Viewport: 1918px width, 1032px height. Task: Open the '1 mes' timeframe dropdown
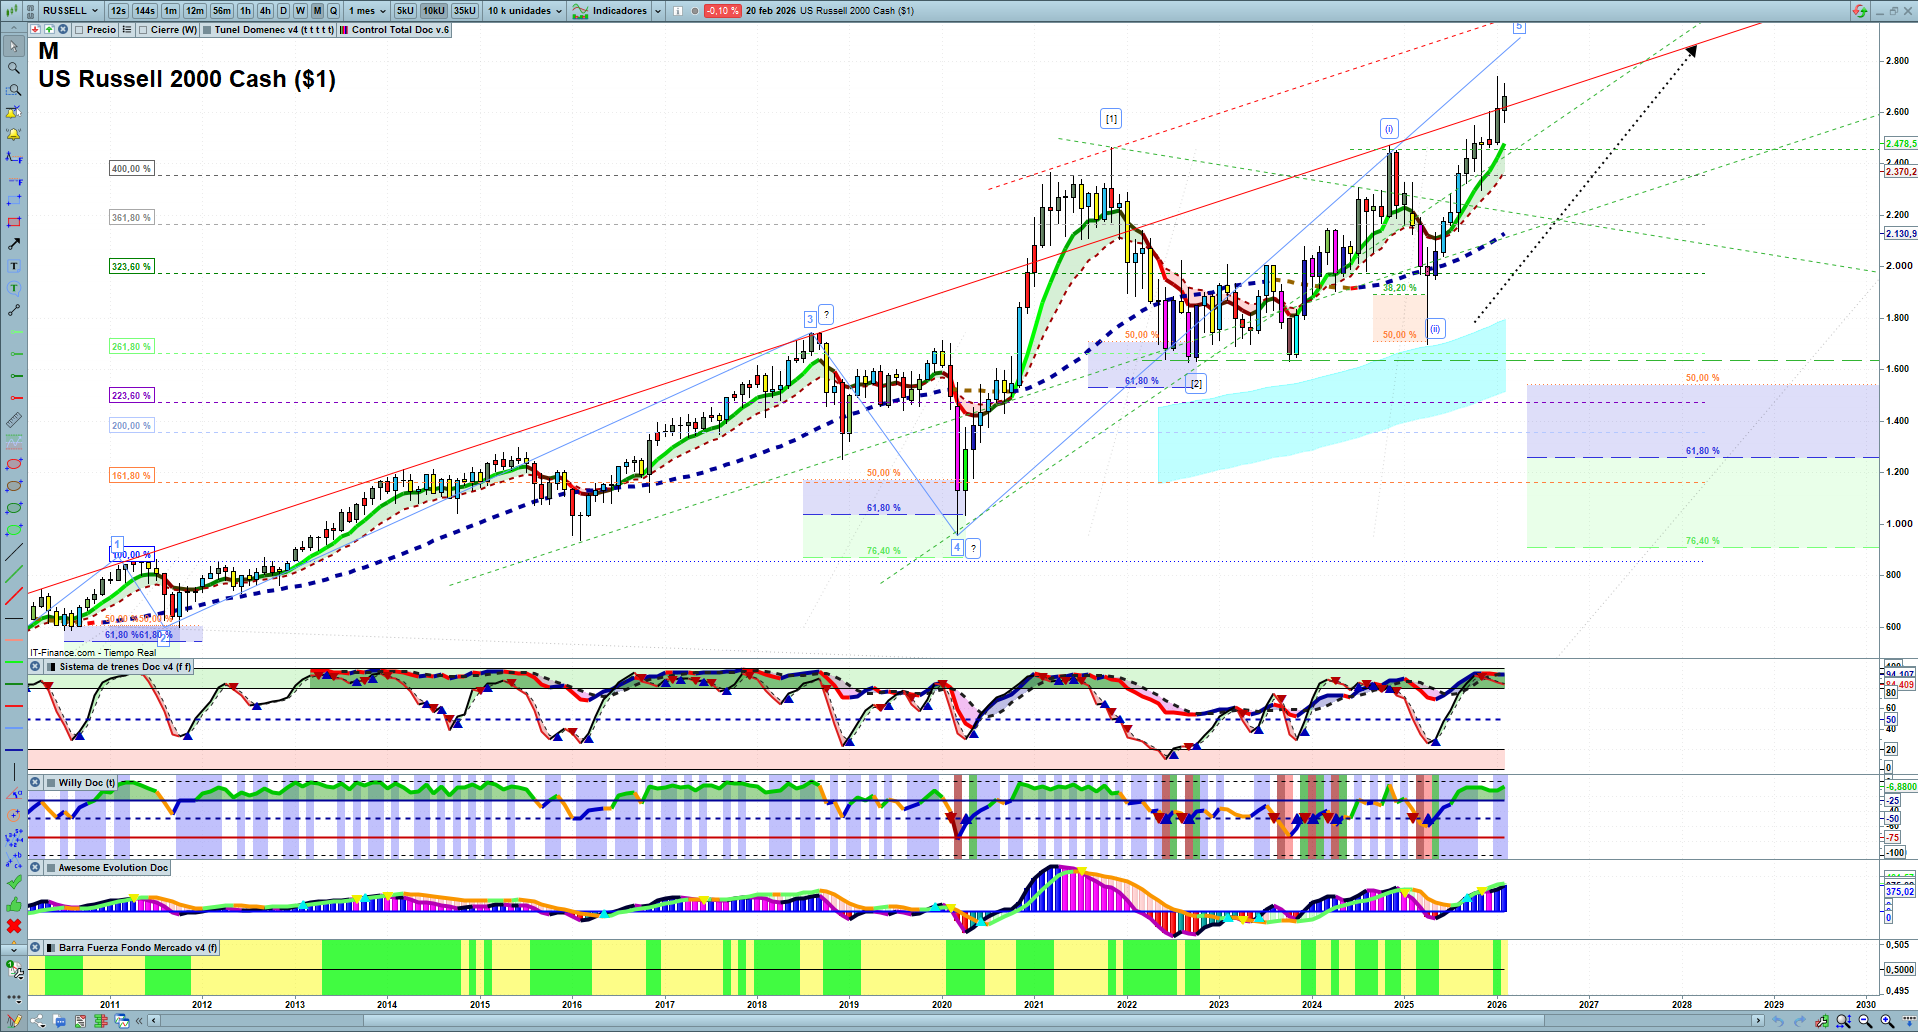coord(367,11)
